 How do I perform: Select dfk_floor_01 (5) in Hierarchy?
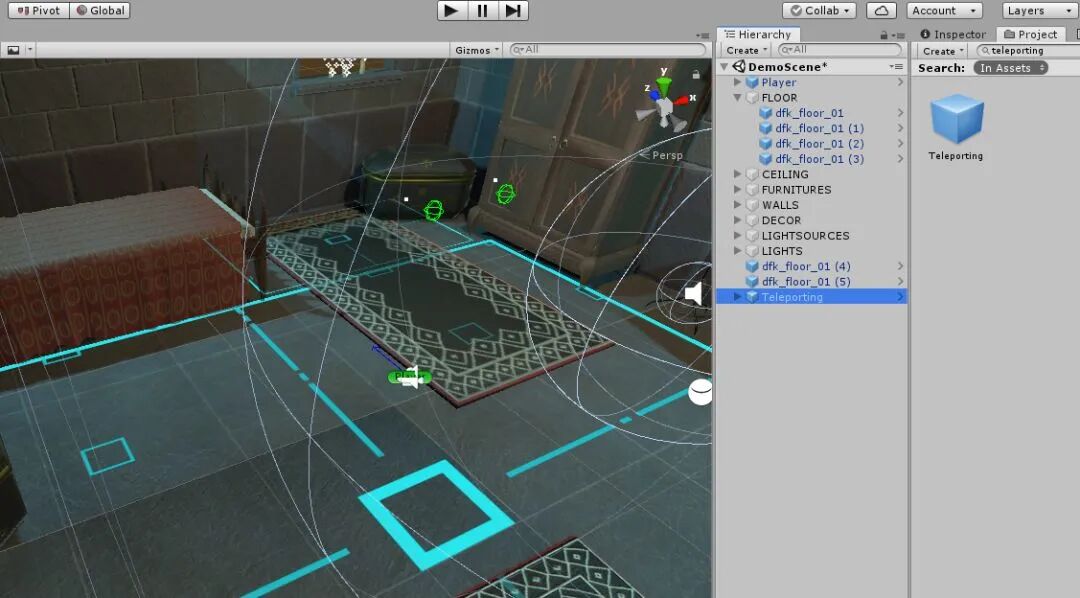pos(806,282)
